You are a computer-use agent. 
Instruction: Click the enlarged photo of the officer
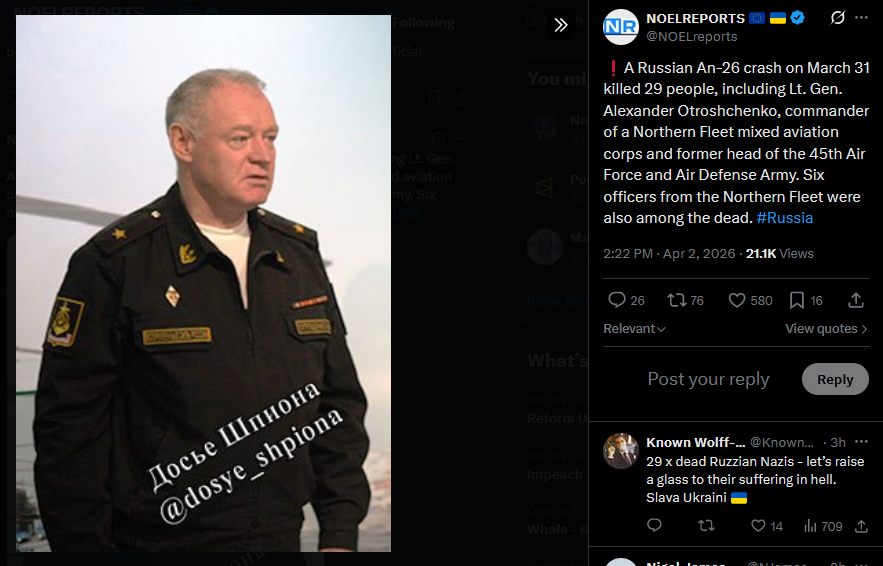pos(203,283)
